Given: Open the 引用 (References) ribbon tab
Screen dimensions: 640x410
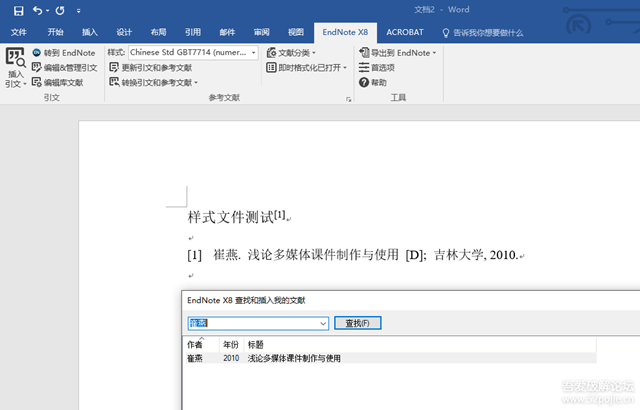Looking at the screenshot, I should 193,32.
